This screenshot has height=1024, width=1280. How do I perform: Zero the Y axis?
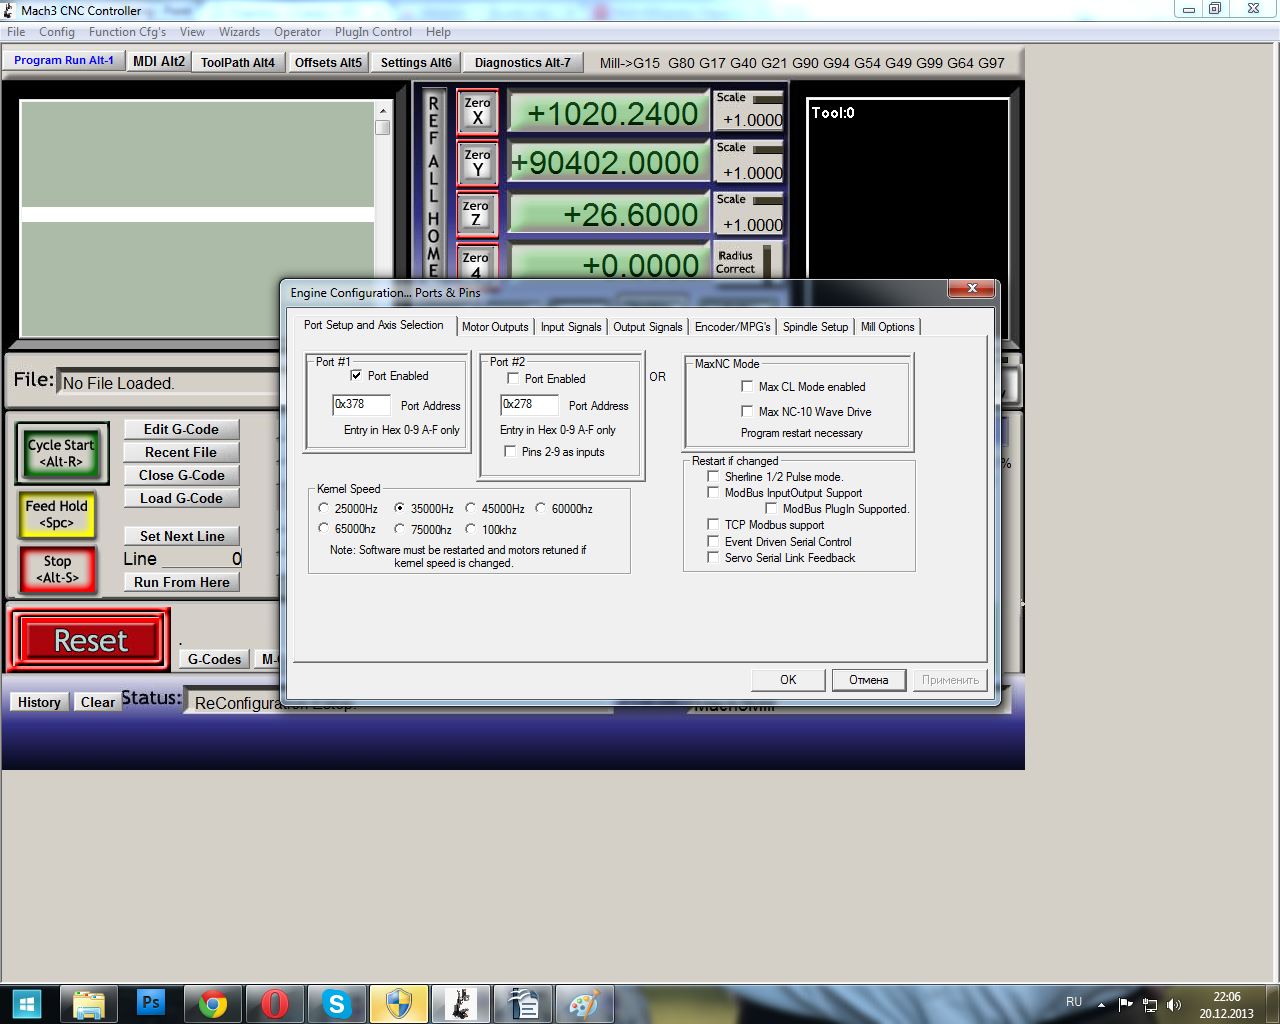pos(478,163)
